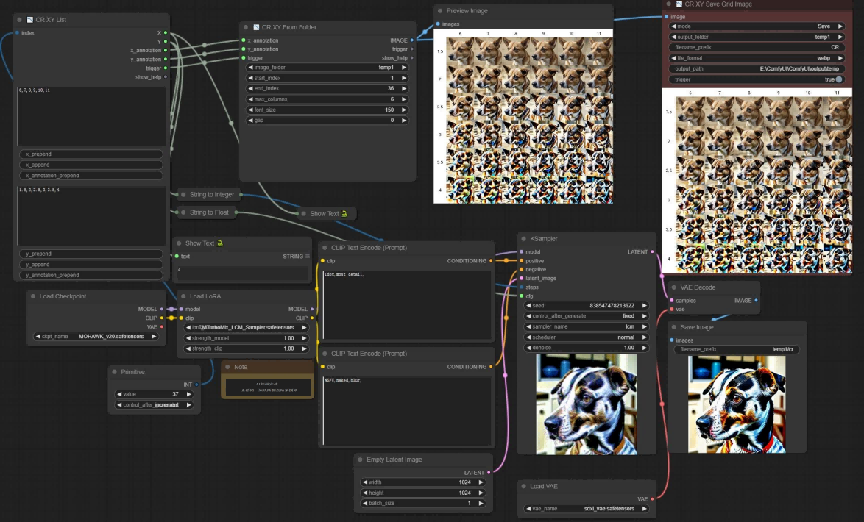The image size is (864, 522).
Task: Click the Save Image node dog thumbnail
Action: [x=737, y=405]
